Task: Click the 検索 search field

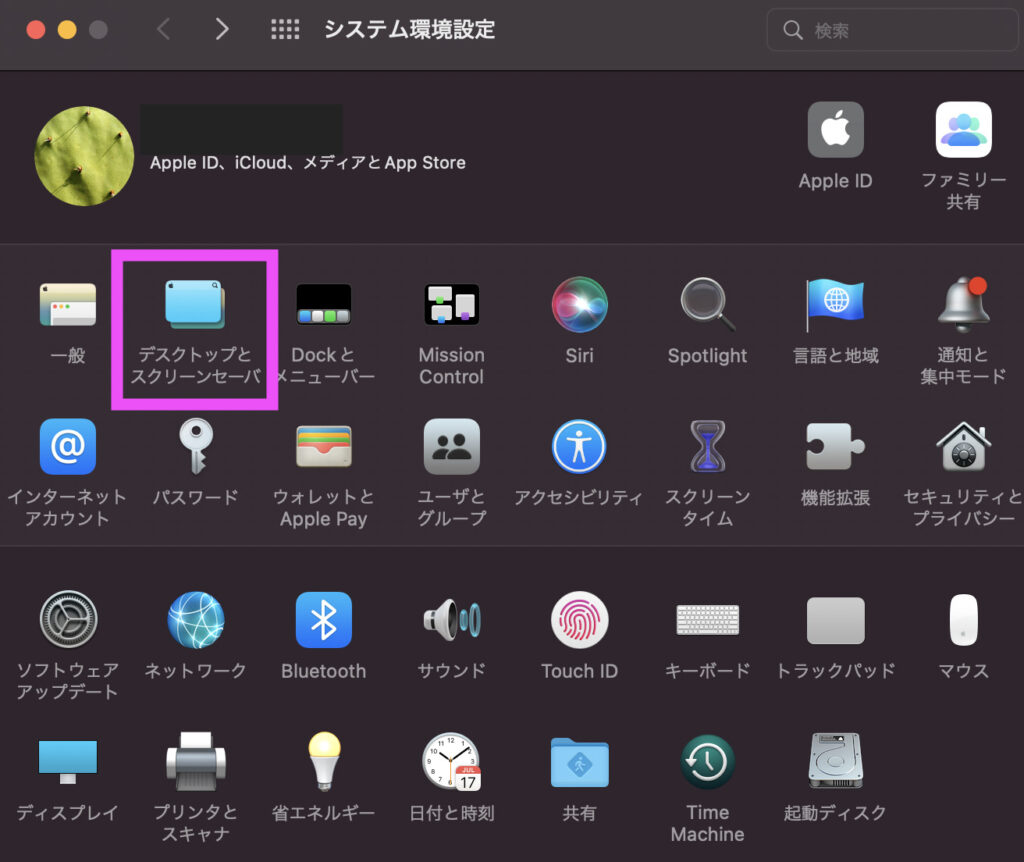Action: (x=892, y=30)
